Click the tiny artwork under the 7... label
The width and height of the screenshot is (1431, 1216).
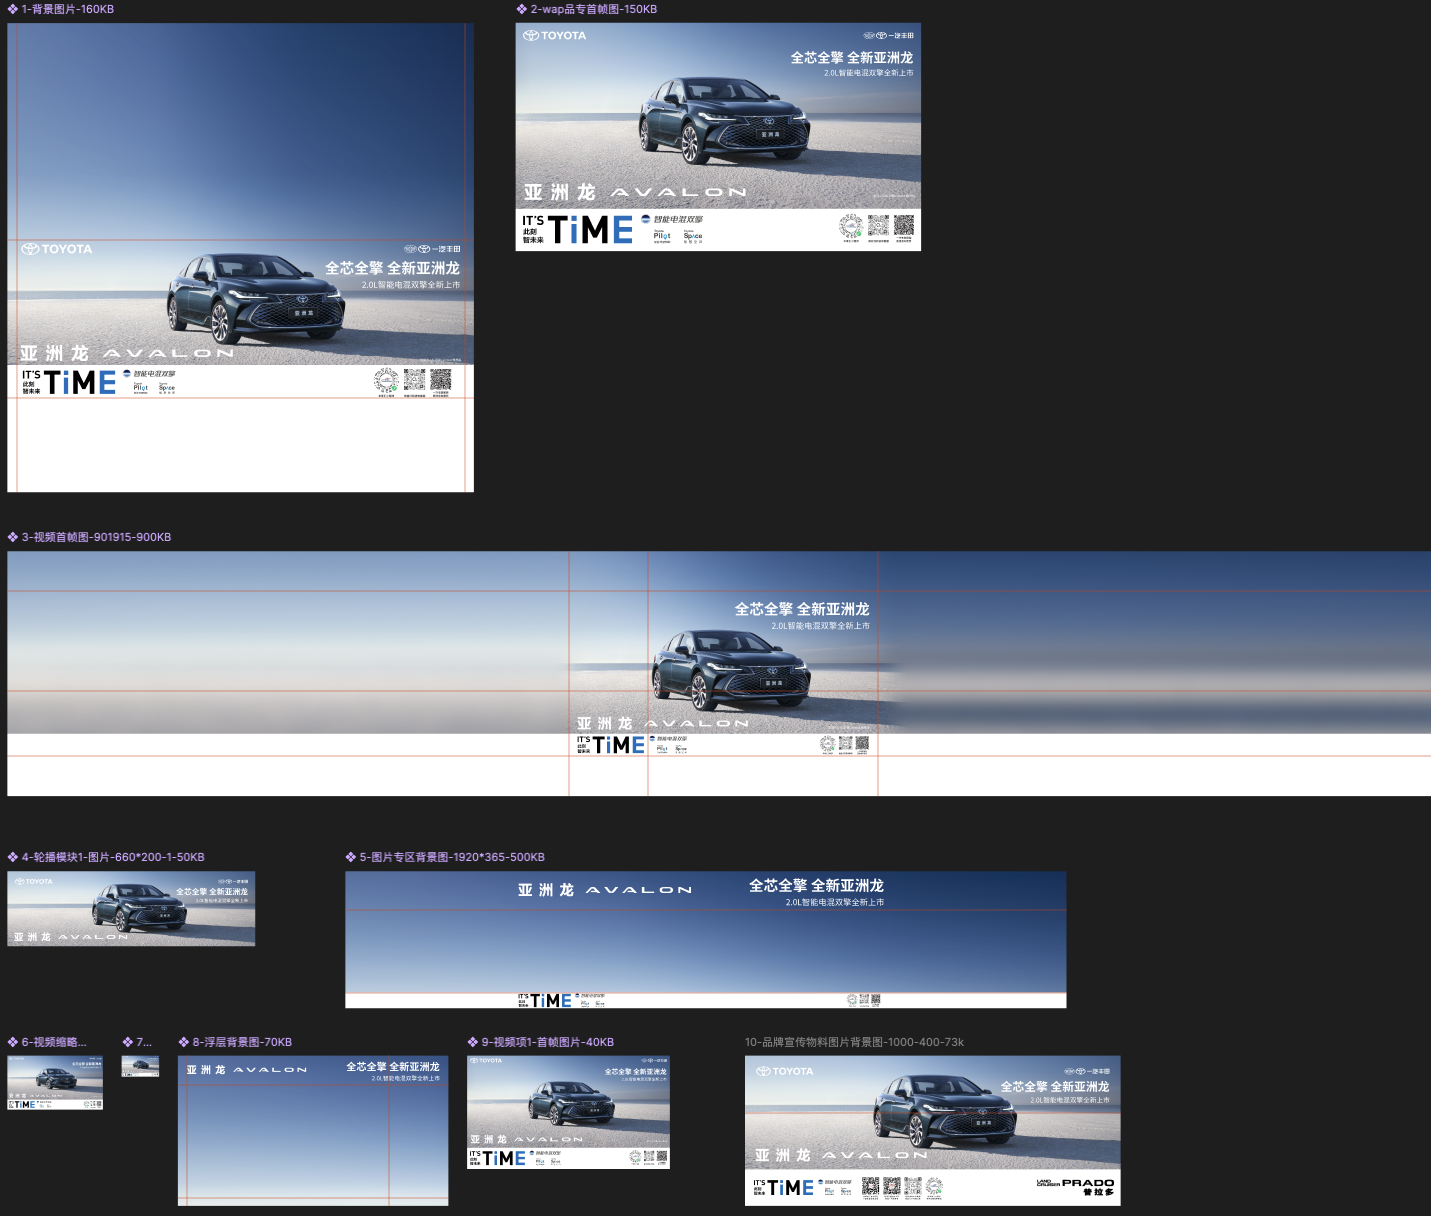coord(140,1066)
